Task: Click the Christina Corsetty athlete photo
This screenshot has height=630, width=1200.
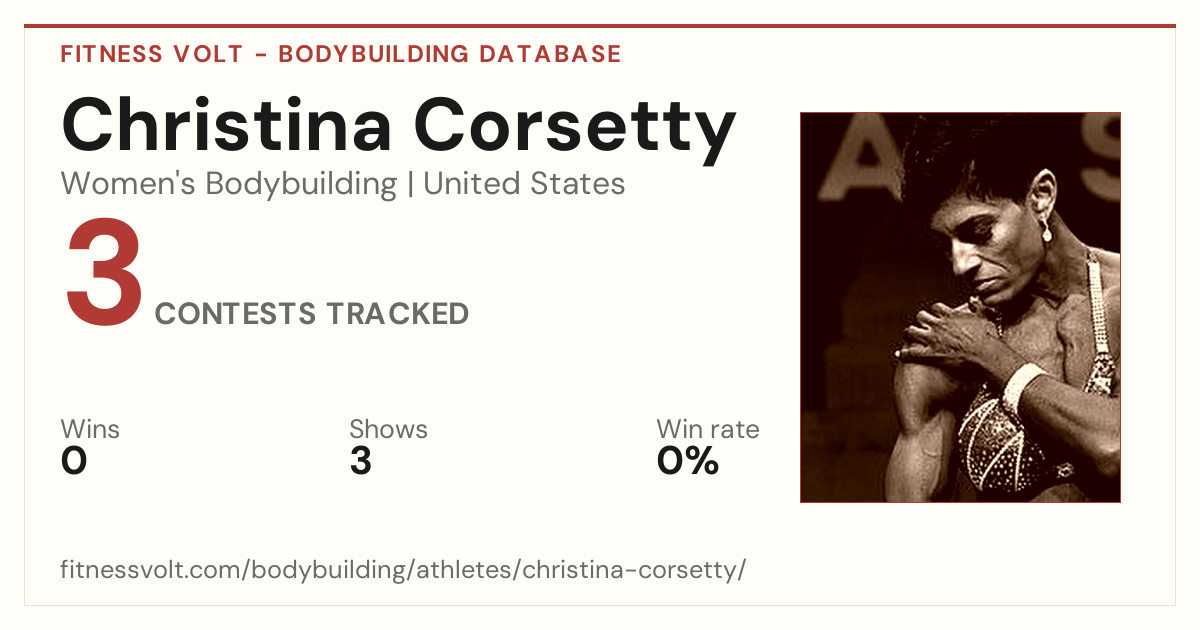Action: pyautogui.click(x=960, y=307)
